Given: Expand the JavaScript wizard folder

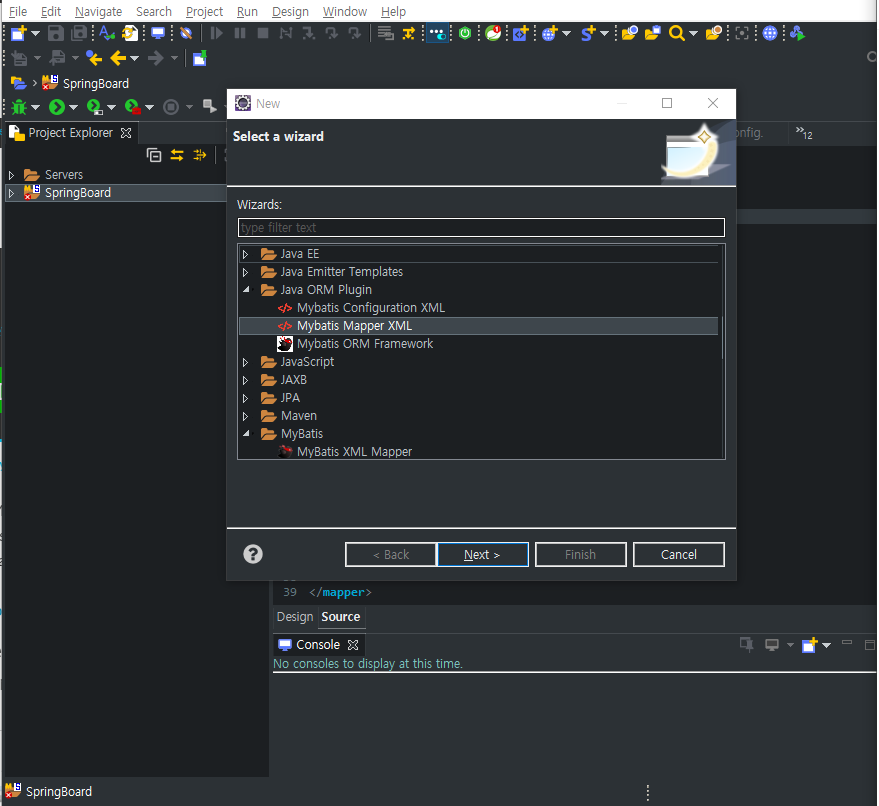Looking at the screenshot, I should [x=246, y=363].
